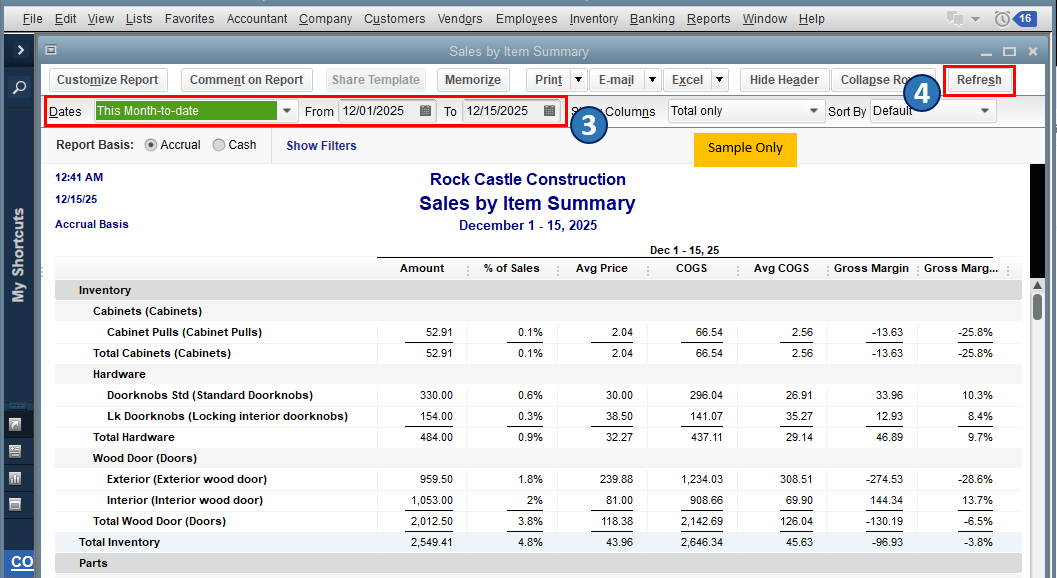This screenshot has height=578, width=1057.
Task: Open the report window system menu icon
Action: click(51, 50)
